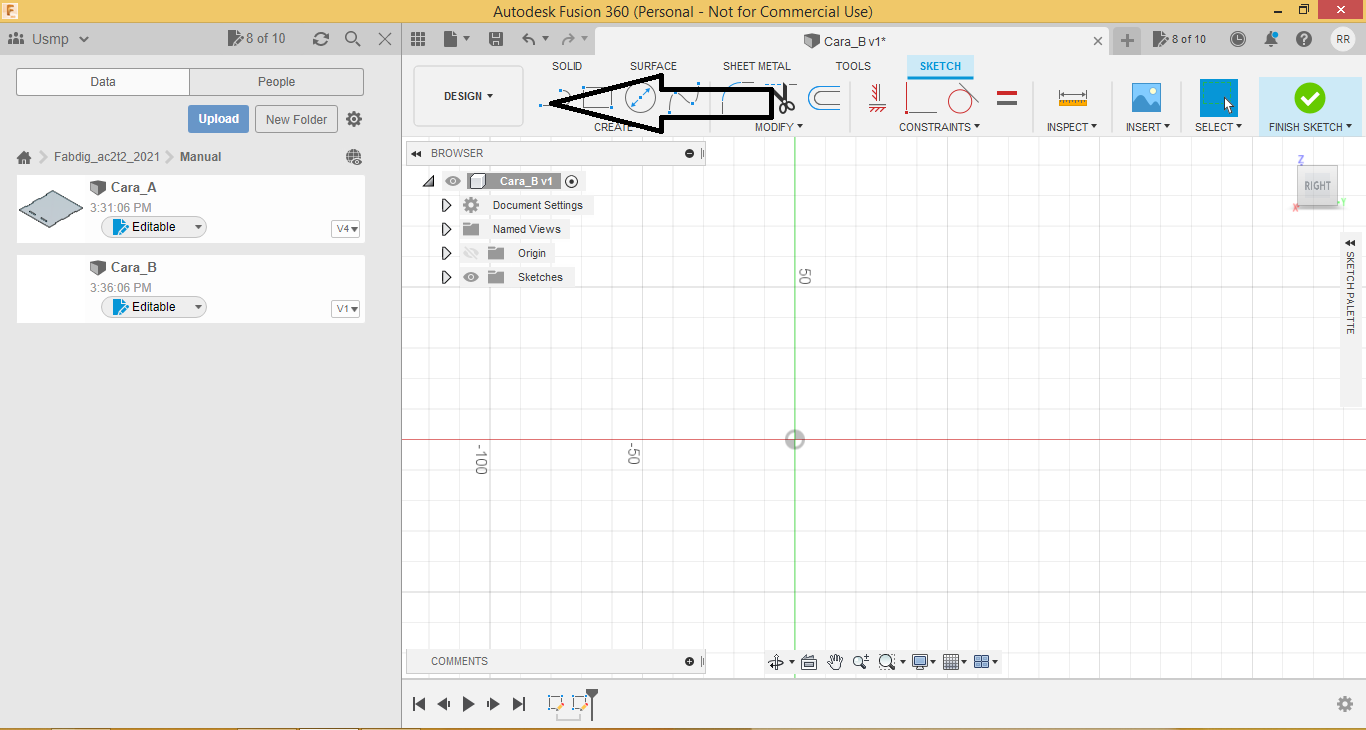Open timeline settings gear
This screenshot has width=1366, height=730.
(1345, 704)
